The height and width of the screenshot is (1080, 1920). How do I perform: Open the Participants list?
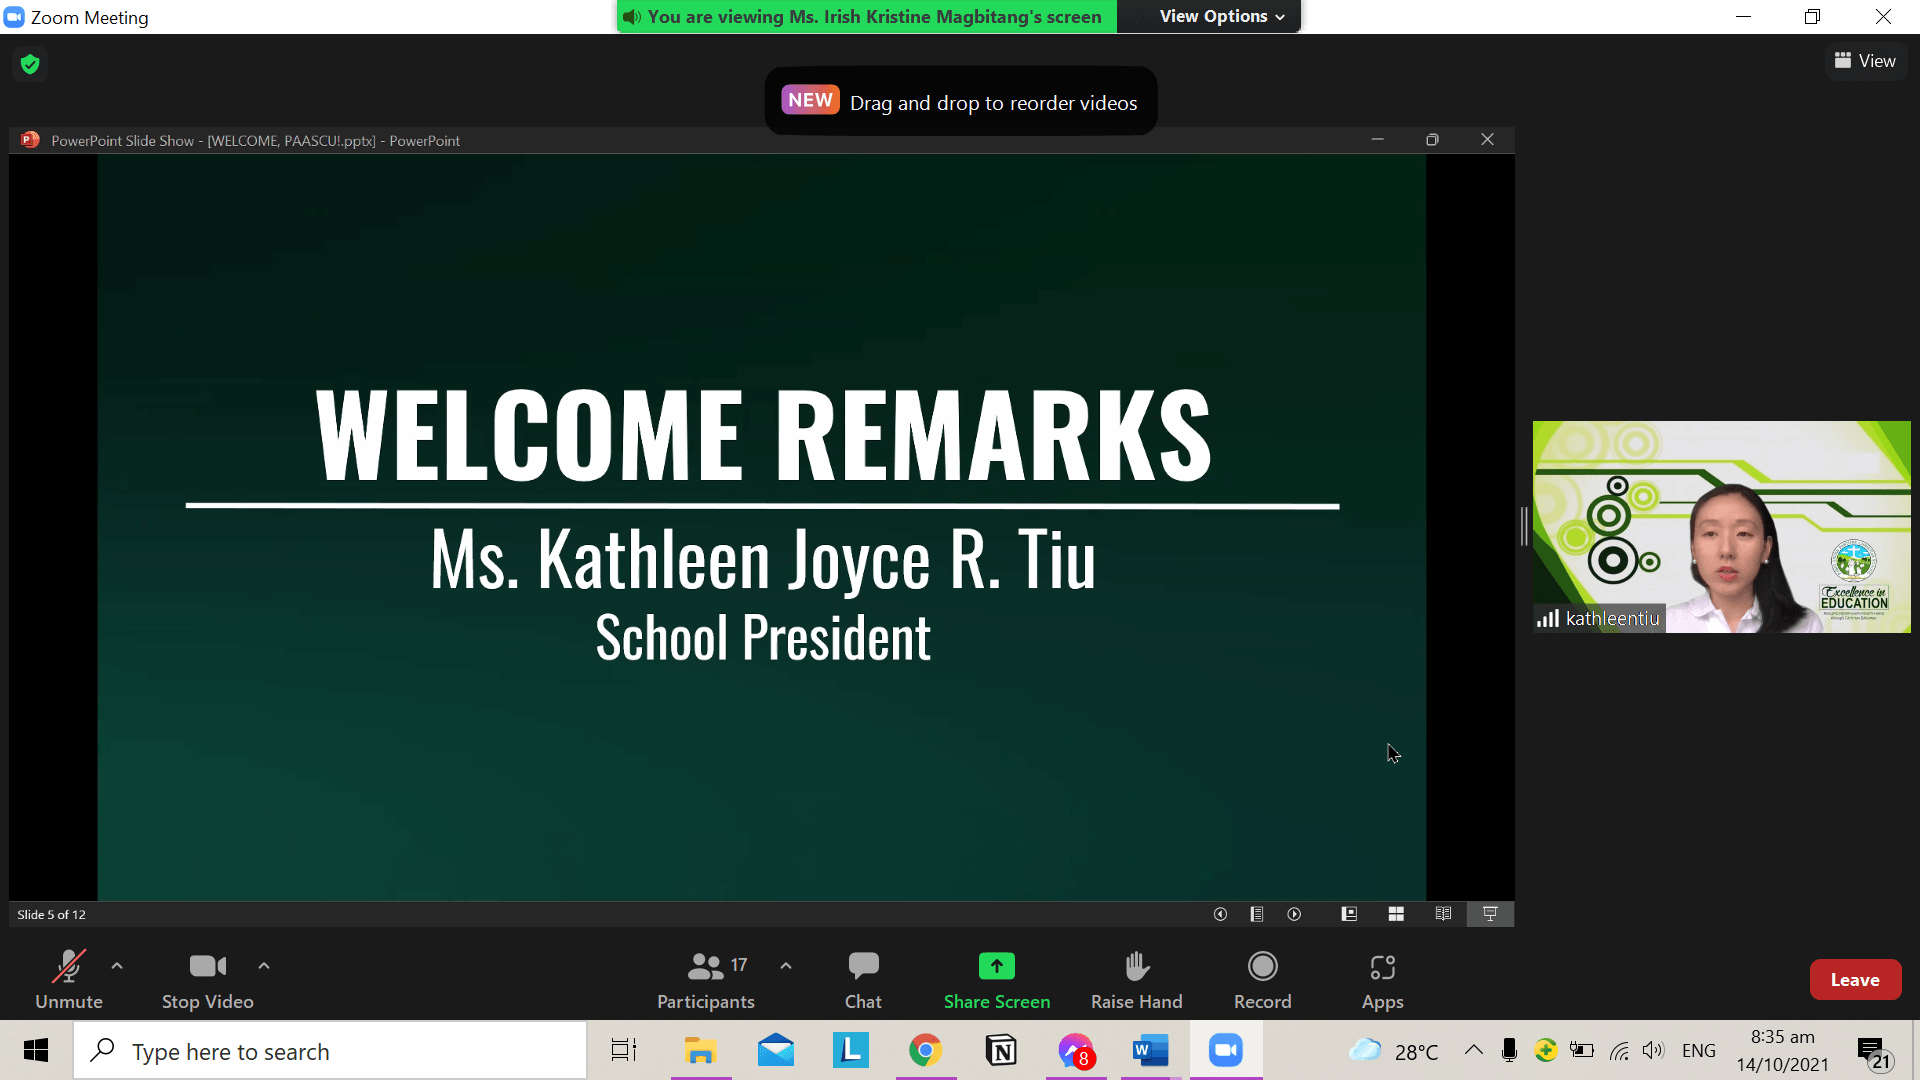(705, 978)
